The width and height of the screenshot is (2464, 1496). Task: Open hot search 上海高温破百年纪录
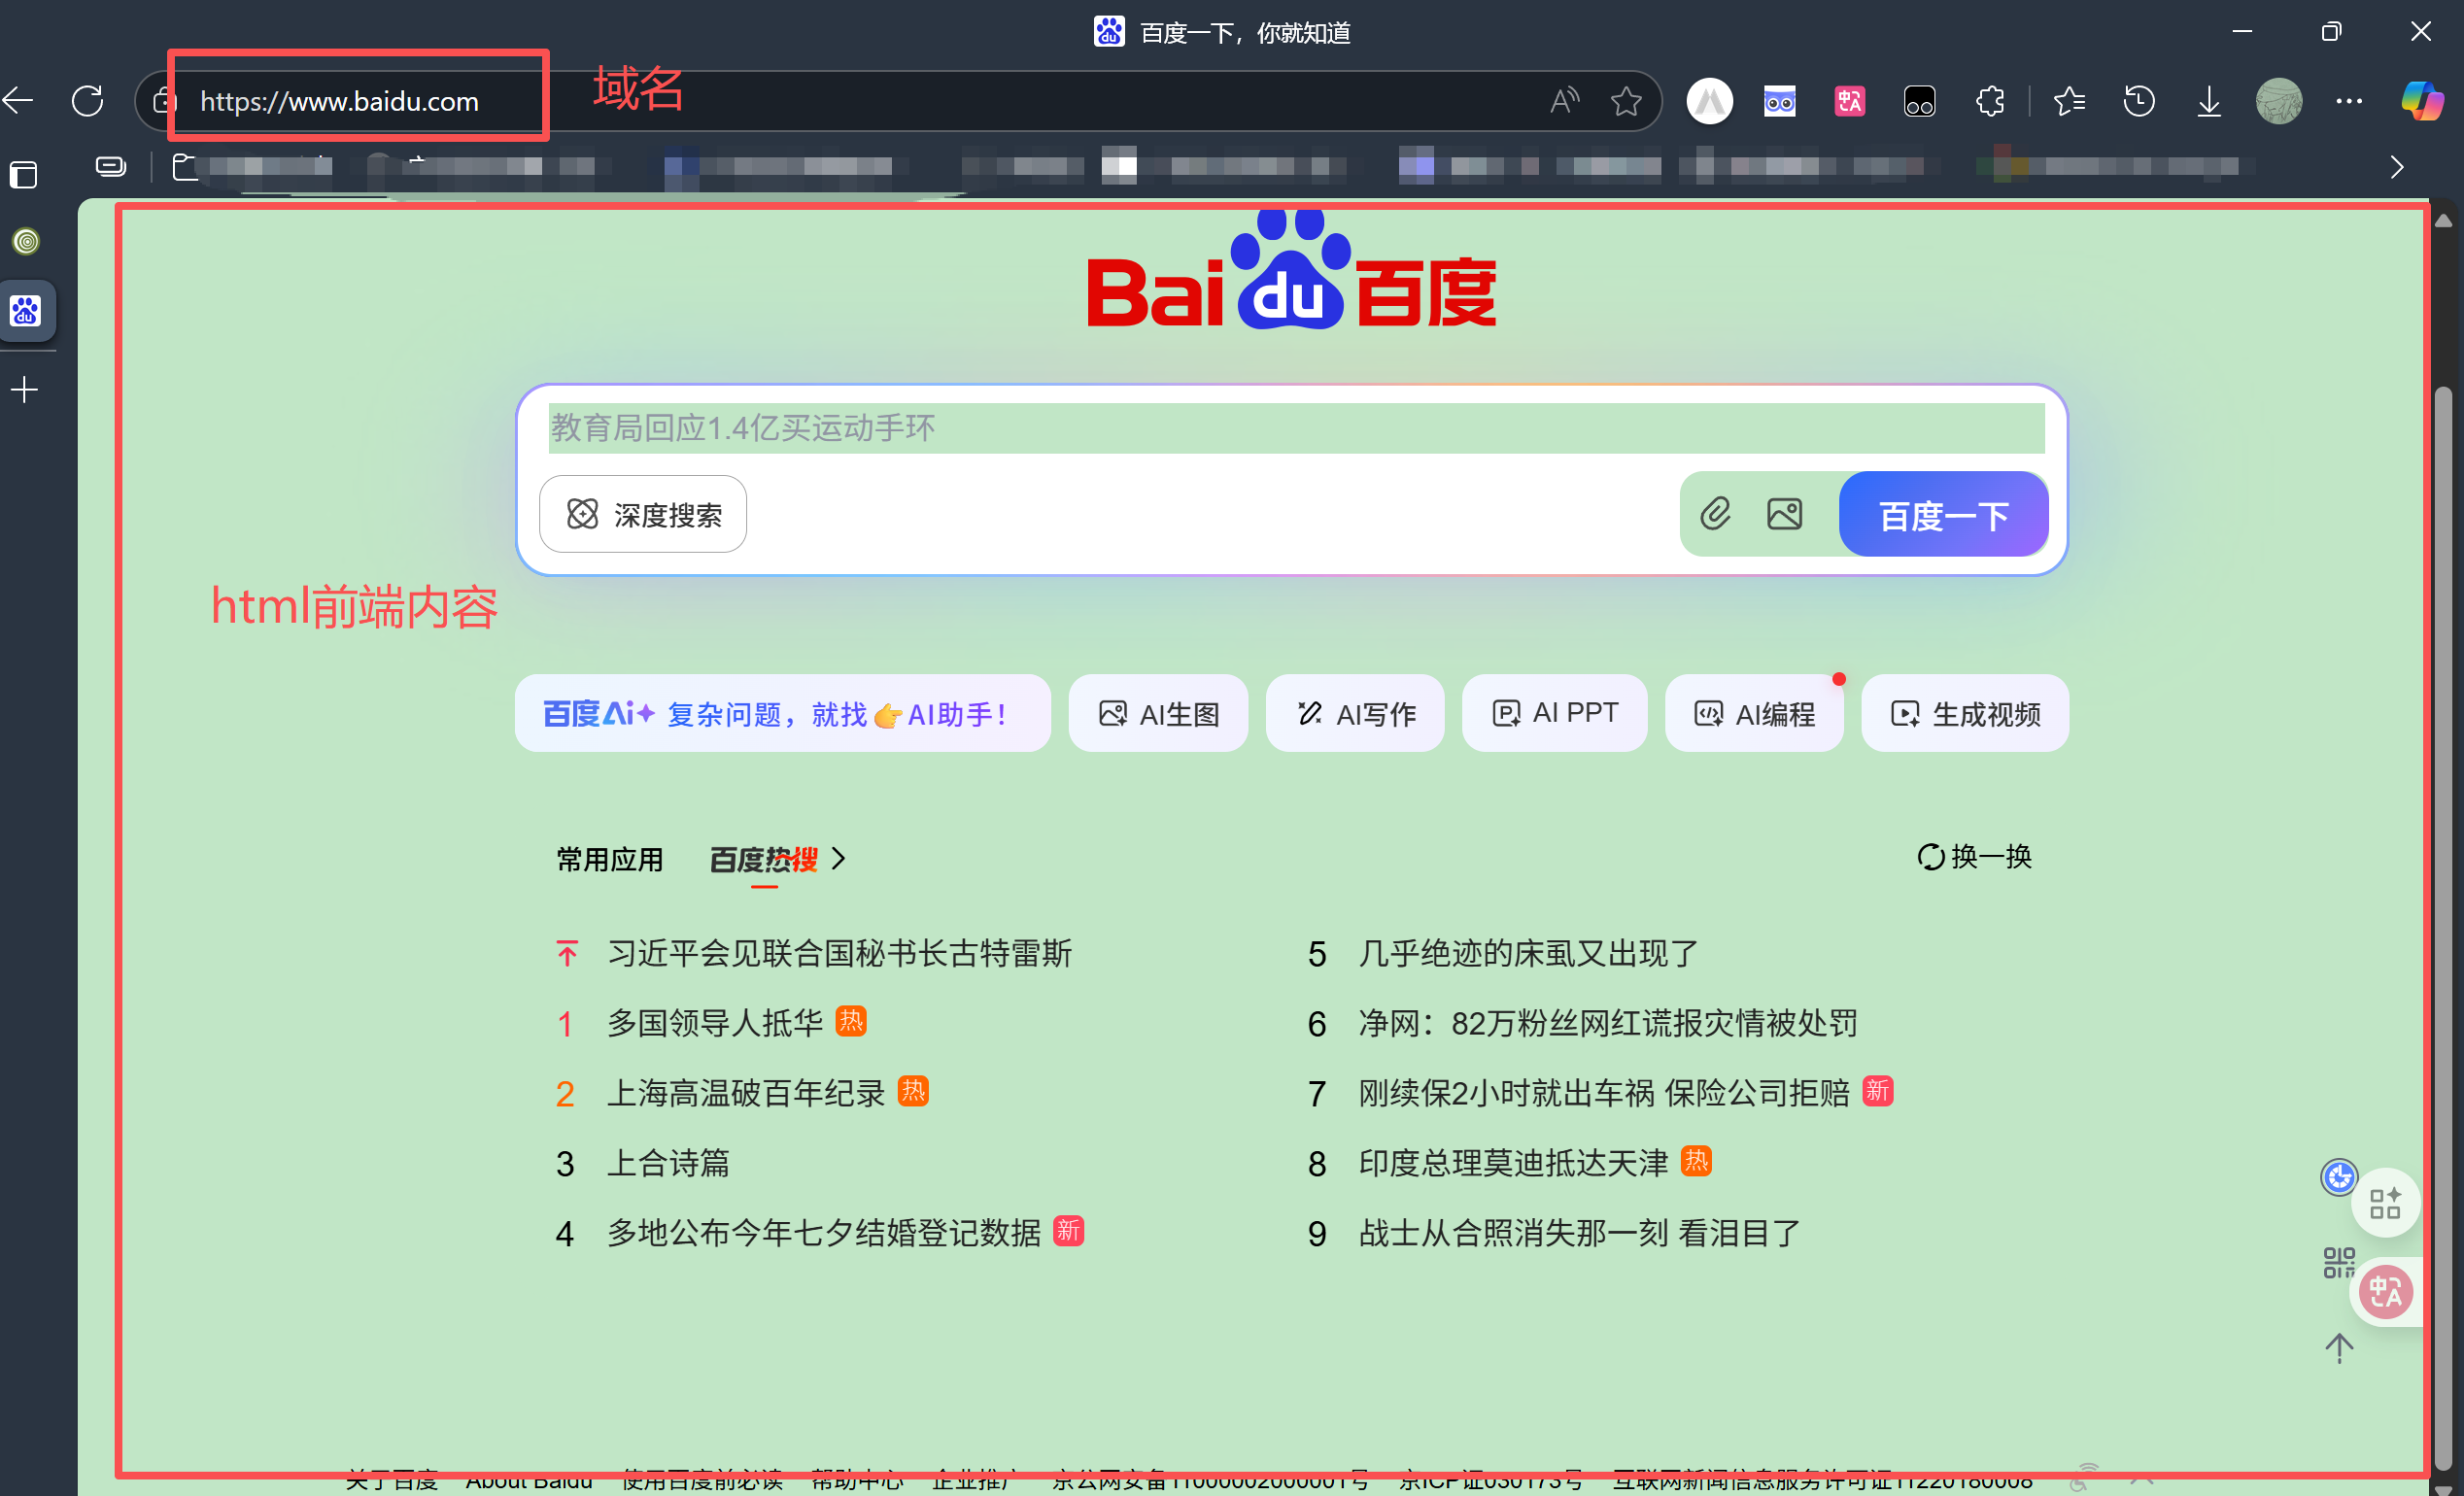[x=746, y=1093]
